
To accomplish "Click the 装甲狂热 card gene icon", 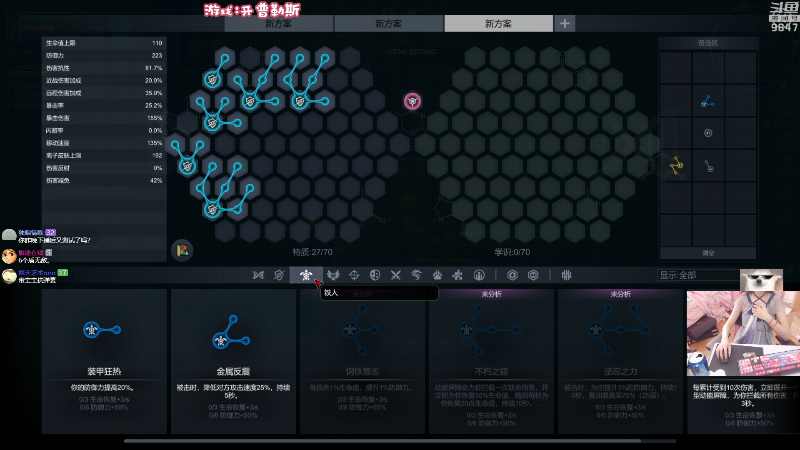I will (x=102, y=330).
